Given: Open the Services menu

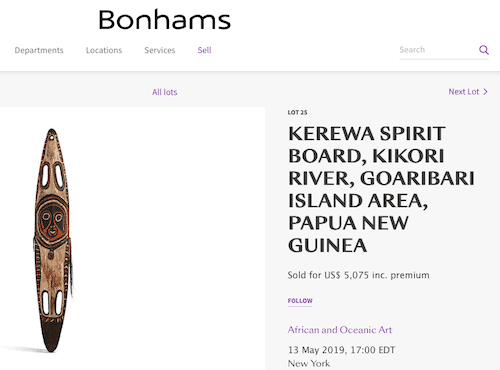Looking at the screenshot, I should [160, 50].
